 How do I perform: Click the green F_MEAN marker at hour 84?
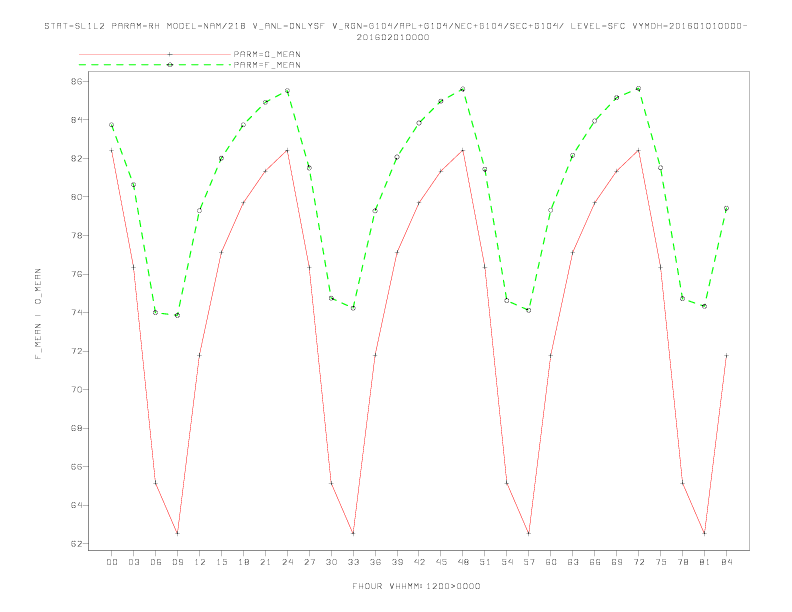[726, 208]
